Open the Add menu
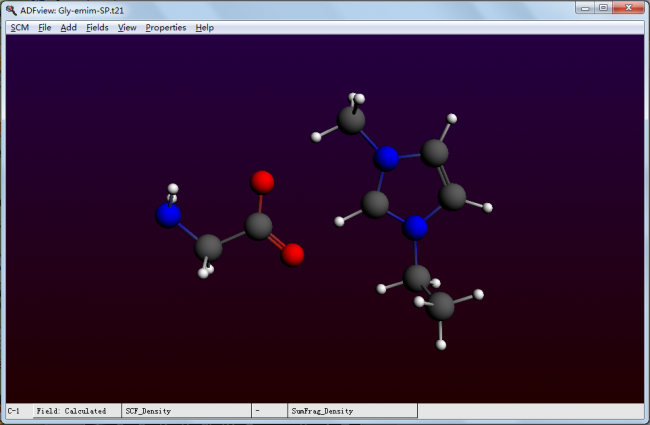The width and height of the screenshot is (650, 425). (x=68, y=28)
